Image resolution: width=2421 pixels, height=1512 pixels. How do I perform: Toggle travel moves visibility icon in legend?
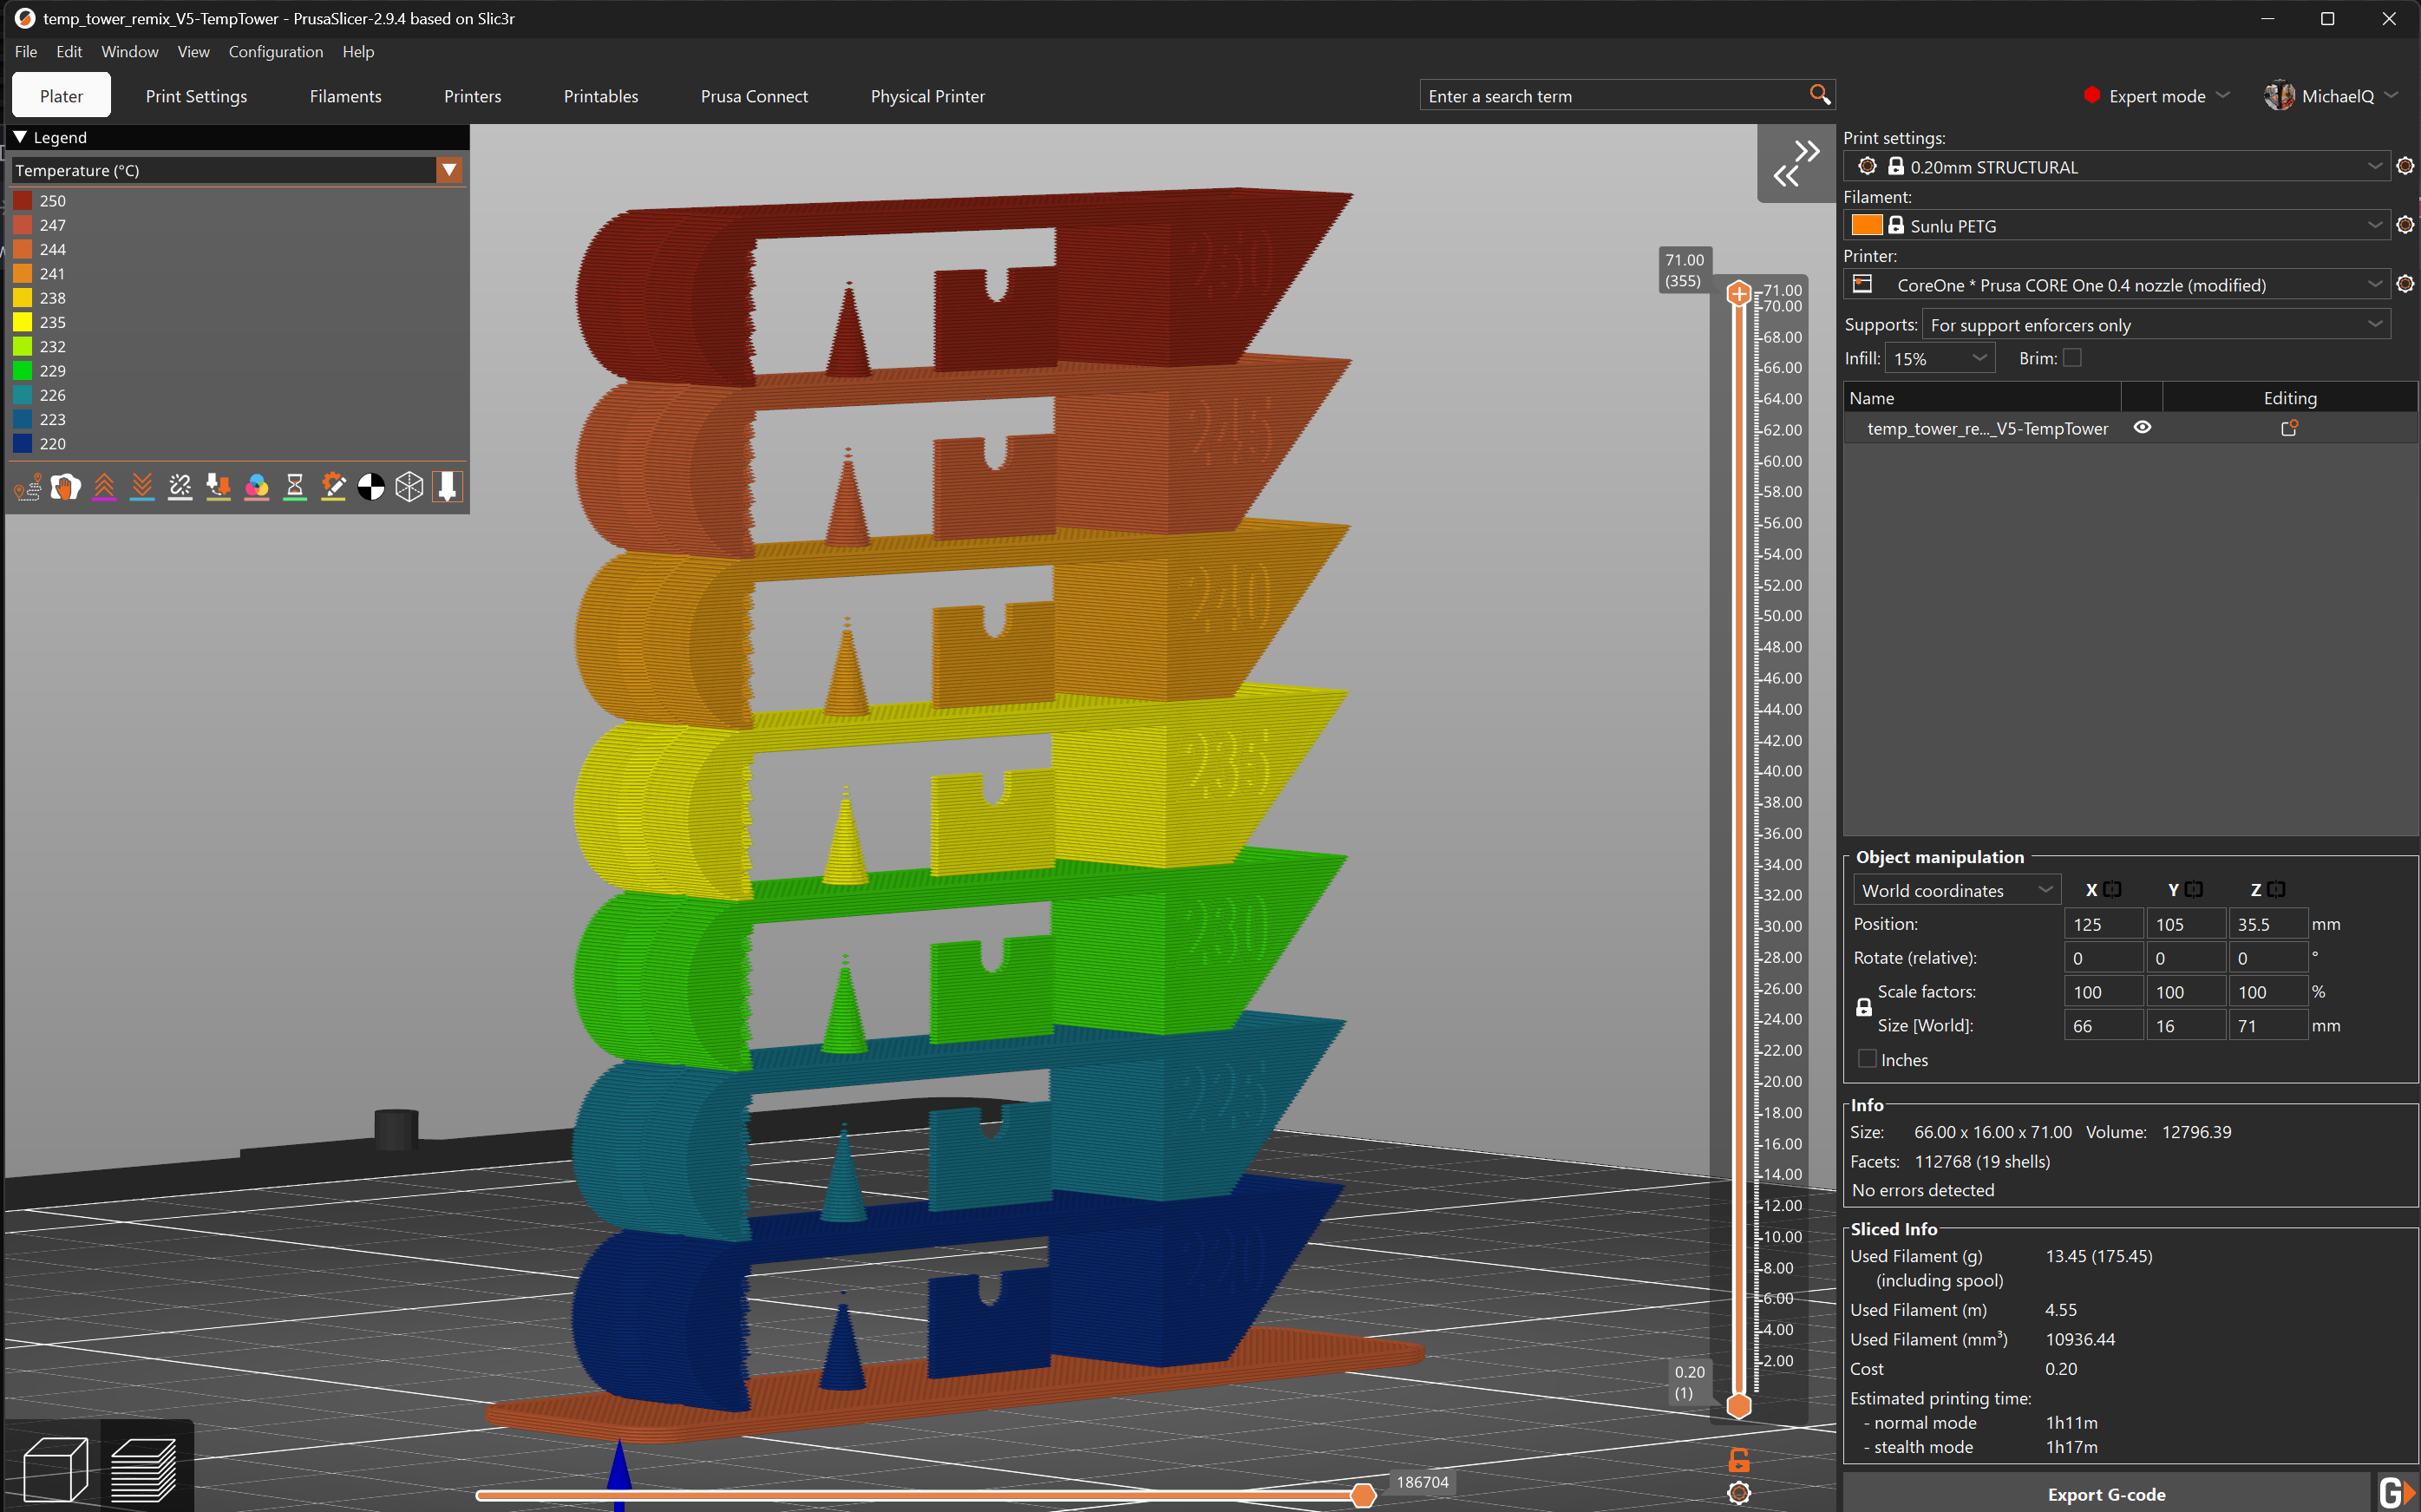[x=27, y=487]
